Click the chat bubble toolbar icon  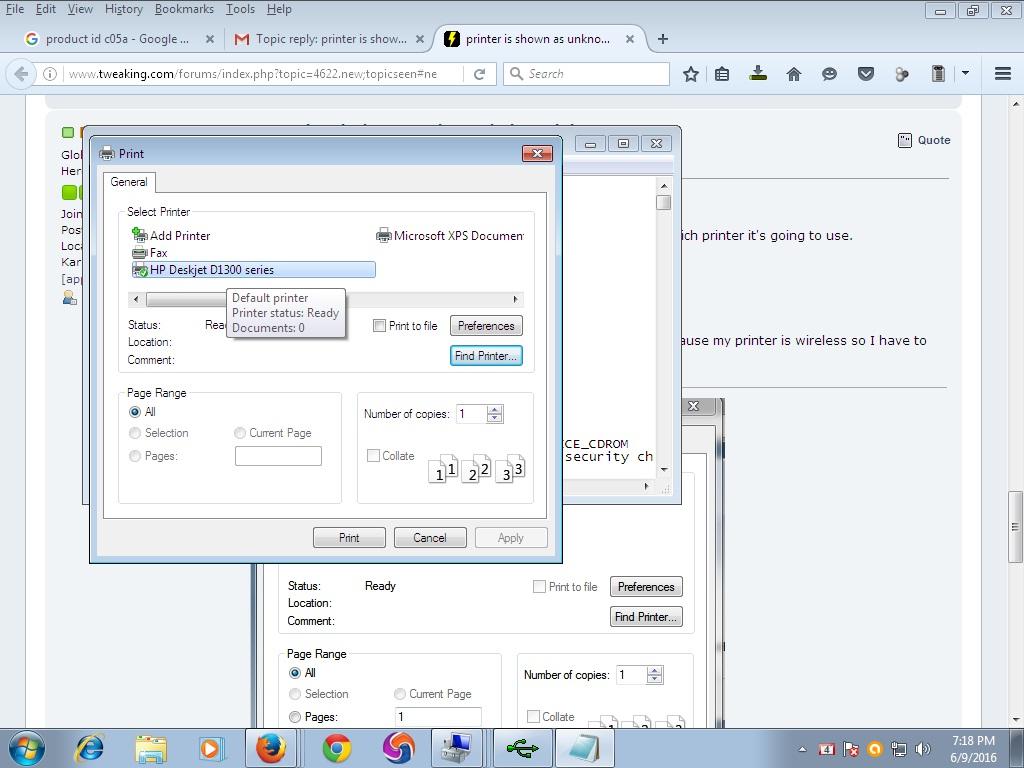(829, 74)
